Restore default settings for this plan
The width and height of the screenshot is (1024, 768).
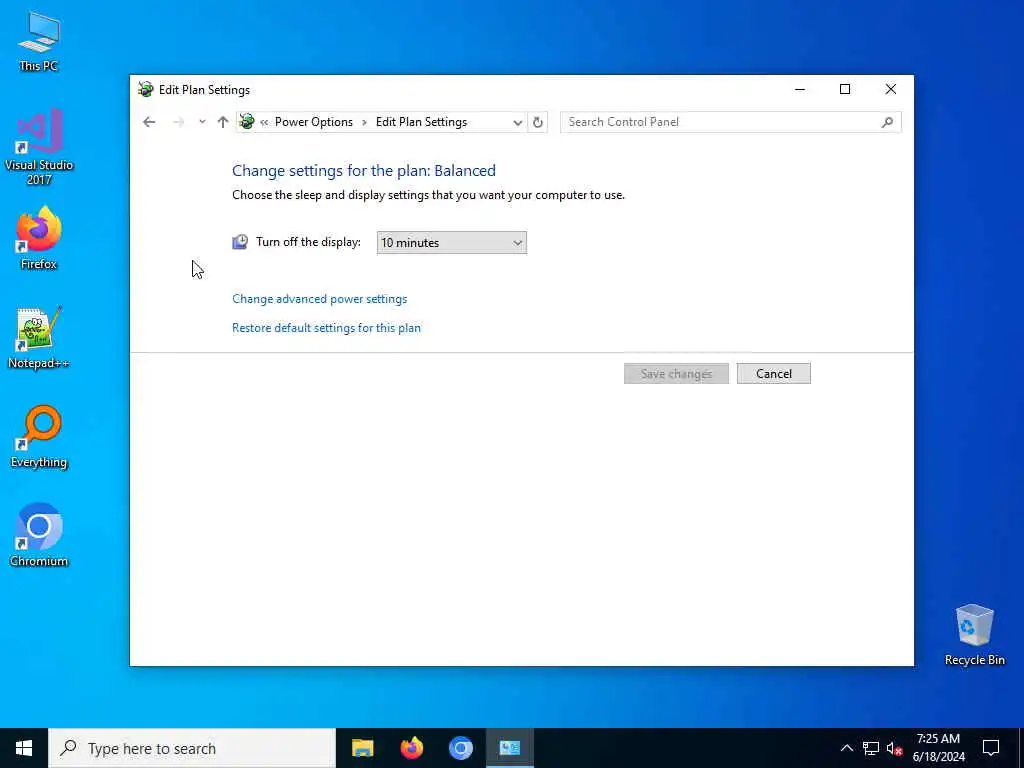pyautogui.click(x=326, y=328)
